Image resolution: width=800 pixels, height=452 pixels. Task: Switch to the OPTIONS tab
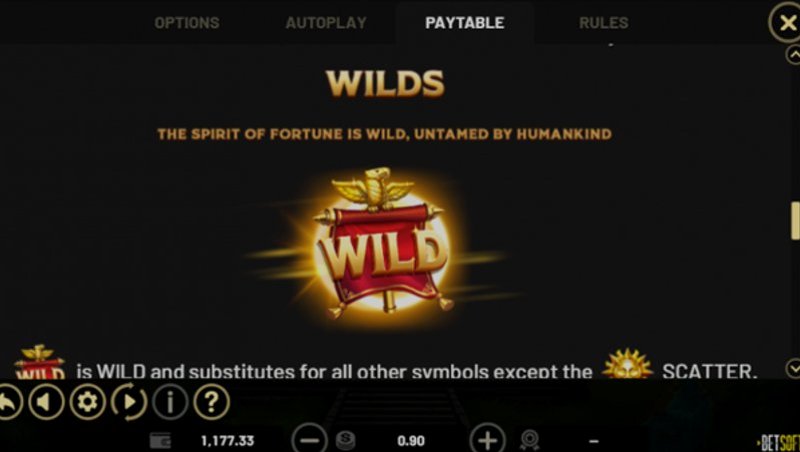tap(187, 22)
